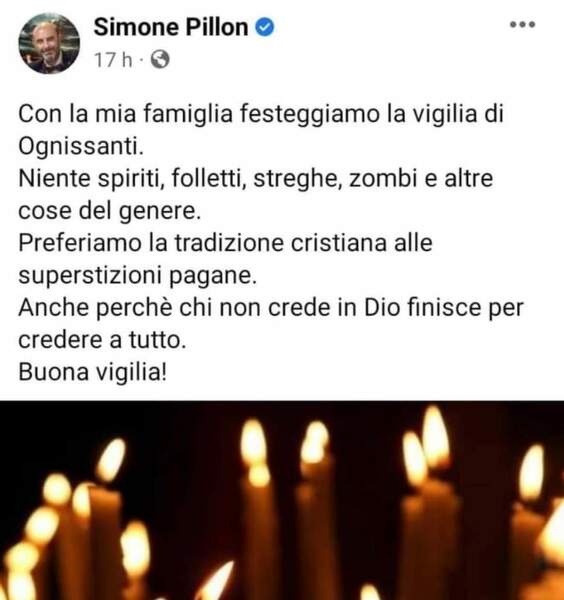564x600 pixels.
Task: Open Simone Pillon's round profile picture
Action: (49, 43)
